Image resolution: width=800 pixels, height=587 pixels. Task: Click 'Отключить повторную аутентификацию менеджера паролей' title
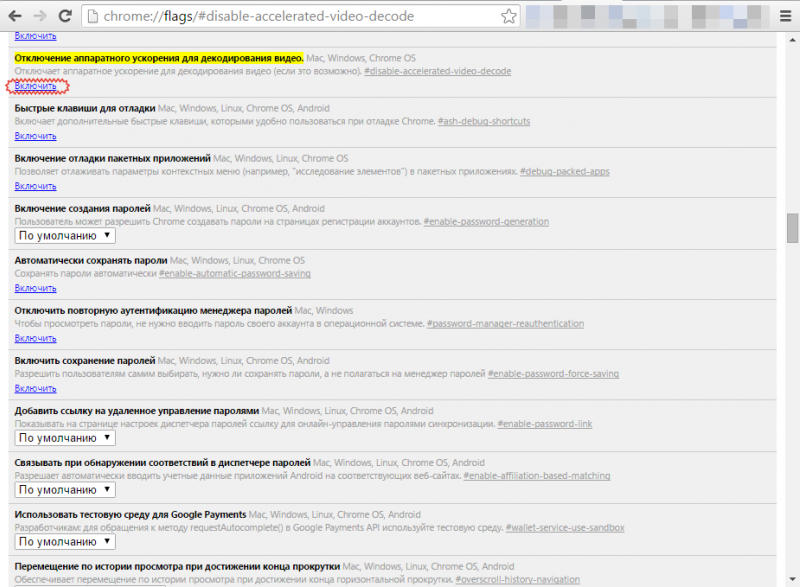point(153,311)
